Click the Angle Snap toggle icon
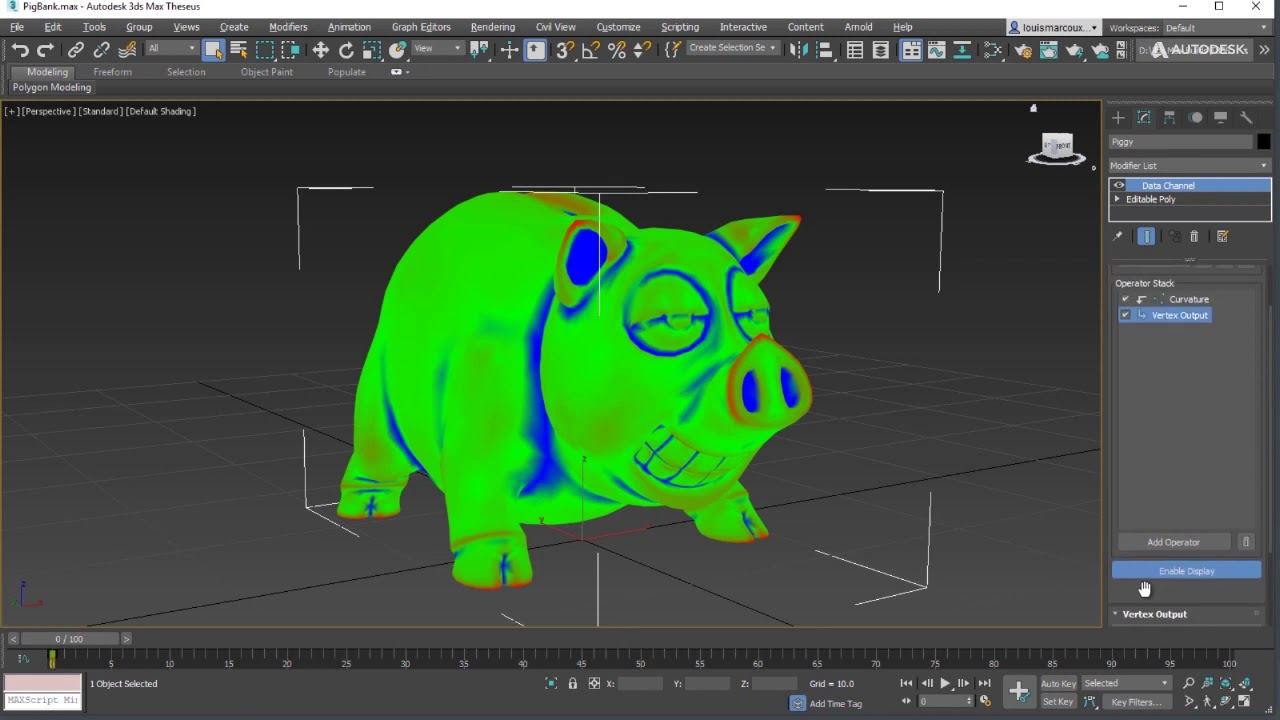Image resolution: width=1280 pixels, height=720 pixels. (591, 50)
